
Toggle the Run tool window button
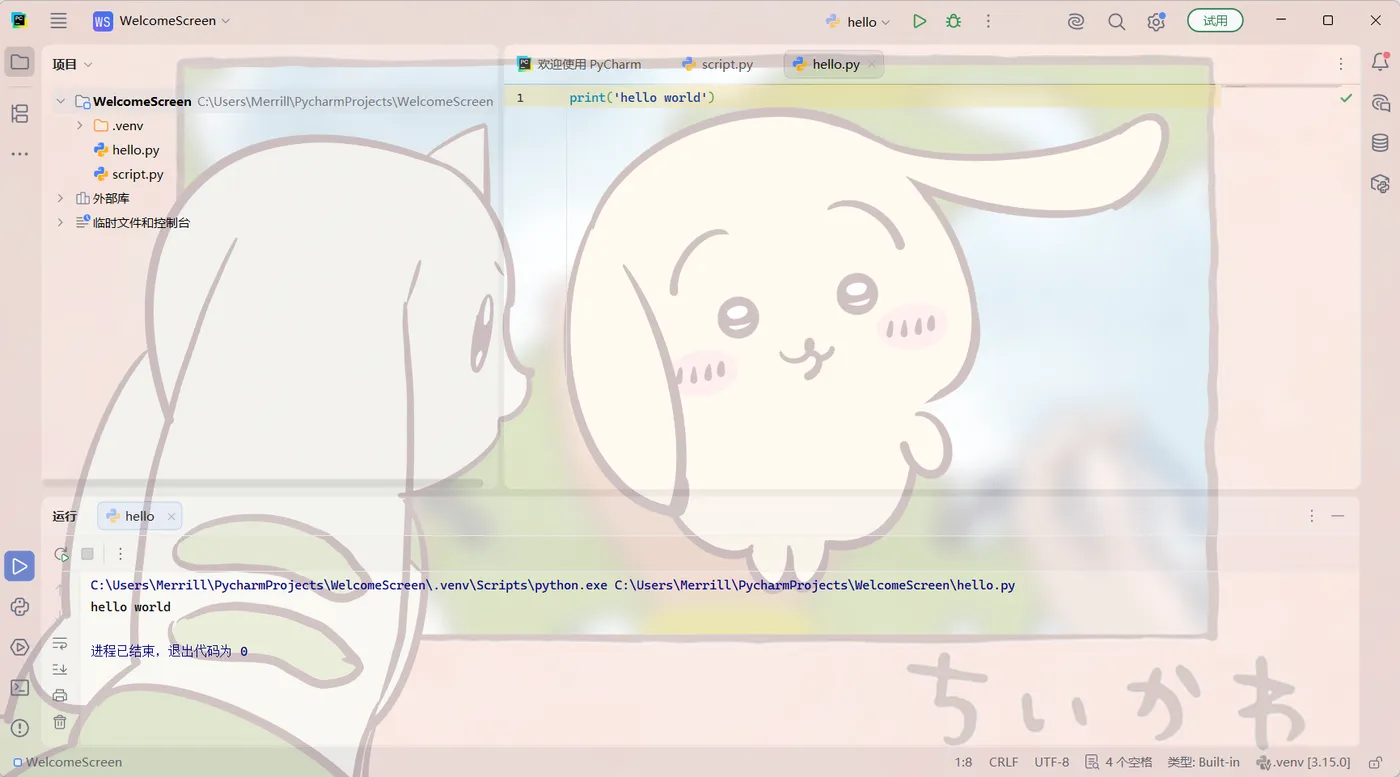19,566
